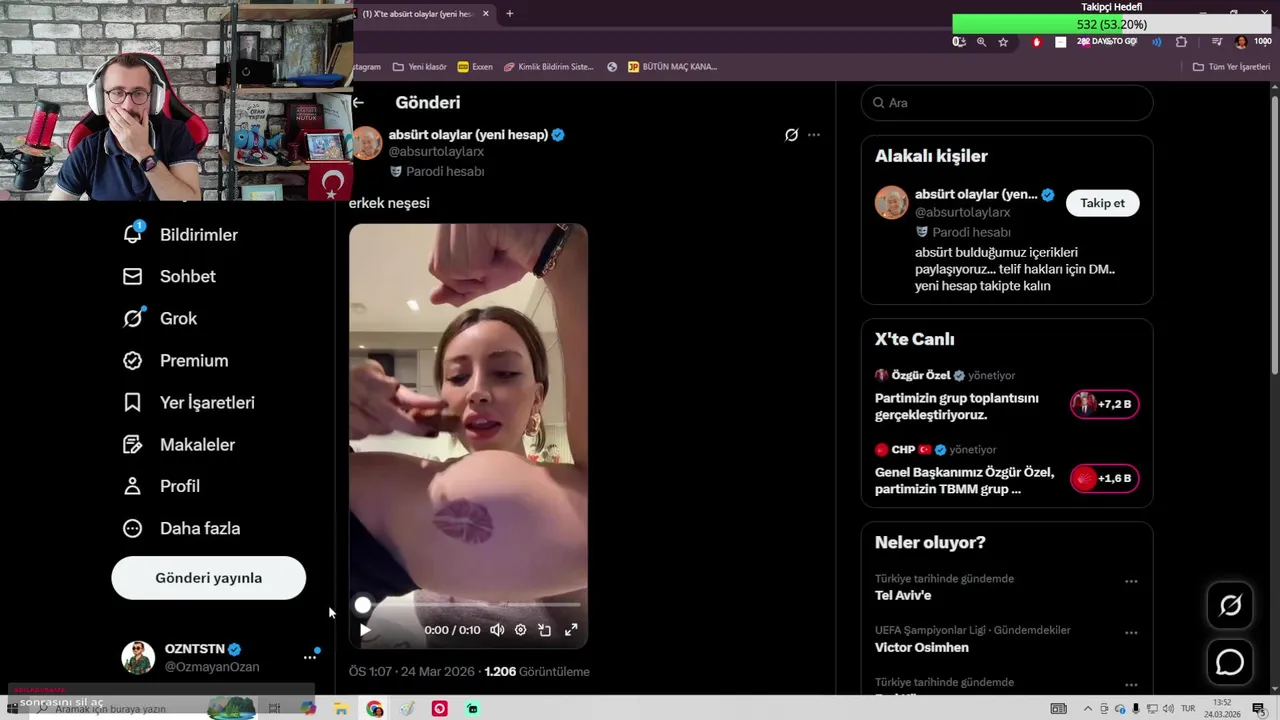Play the video
This screenshot has width=1280, height=720.
coord(365,630)
